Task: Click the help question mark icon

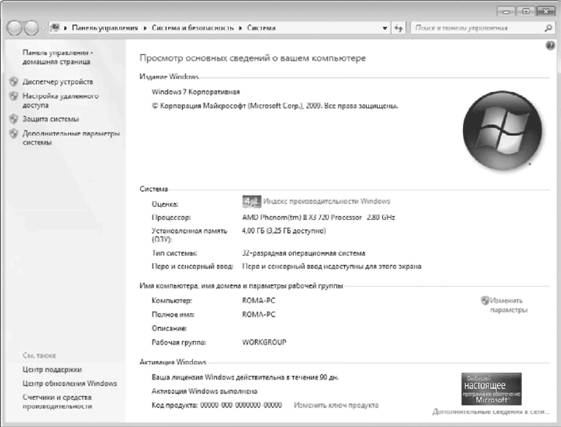Action: tap(550, 45)
